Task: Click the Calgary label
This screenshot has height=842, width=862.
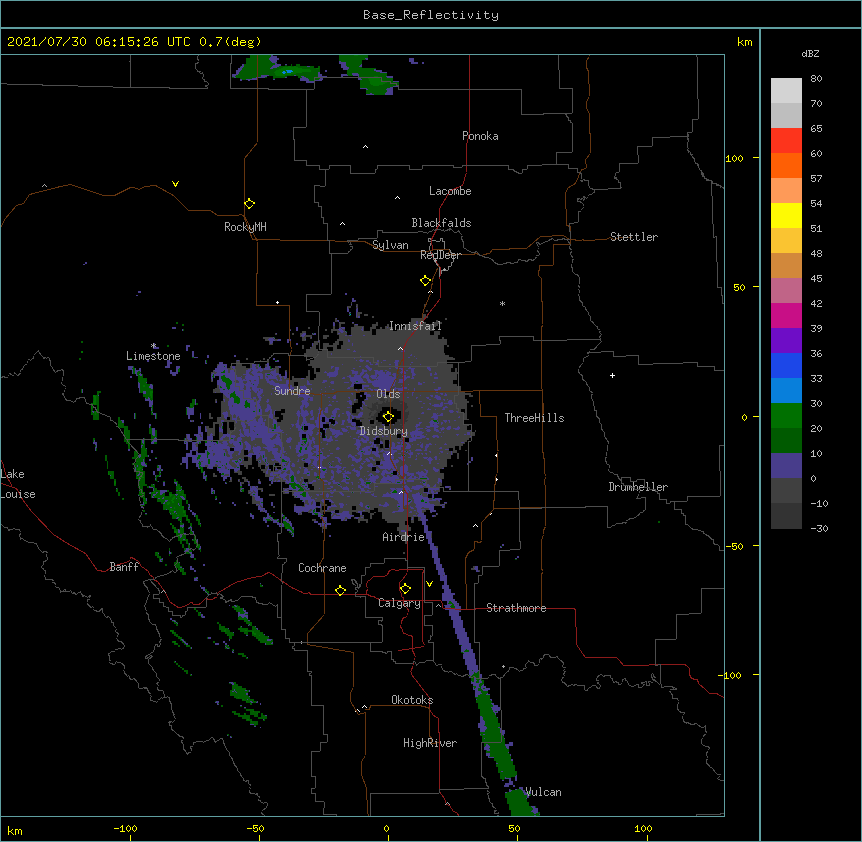Action: tap(399, 603)
